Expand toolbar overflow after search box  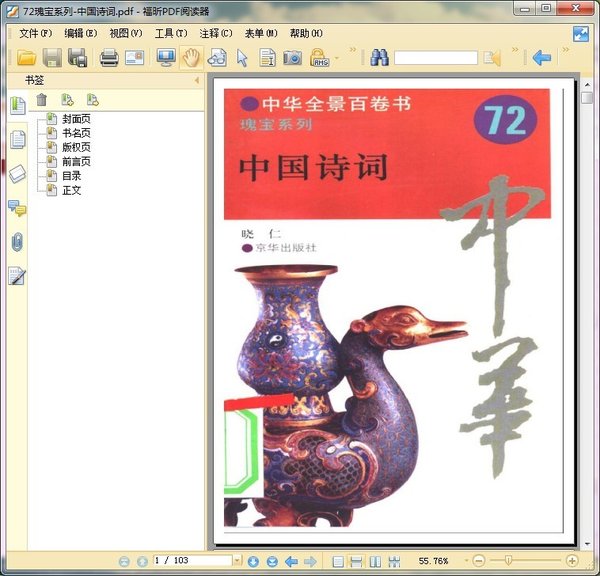[515, 50]
